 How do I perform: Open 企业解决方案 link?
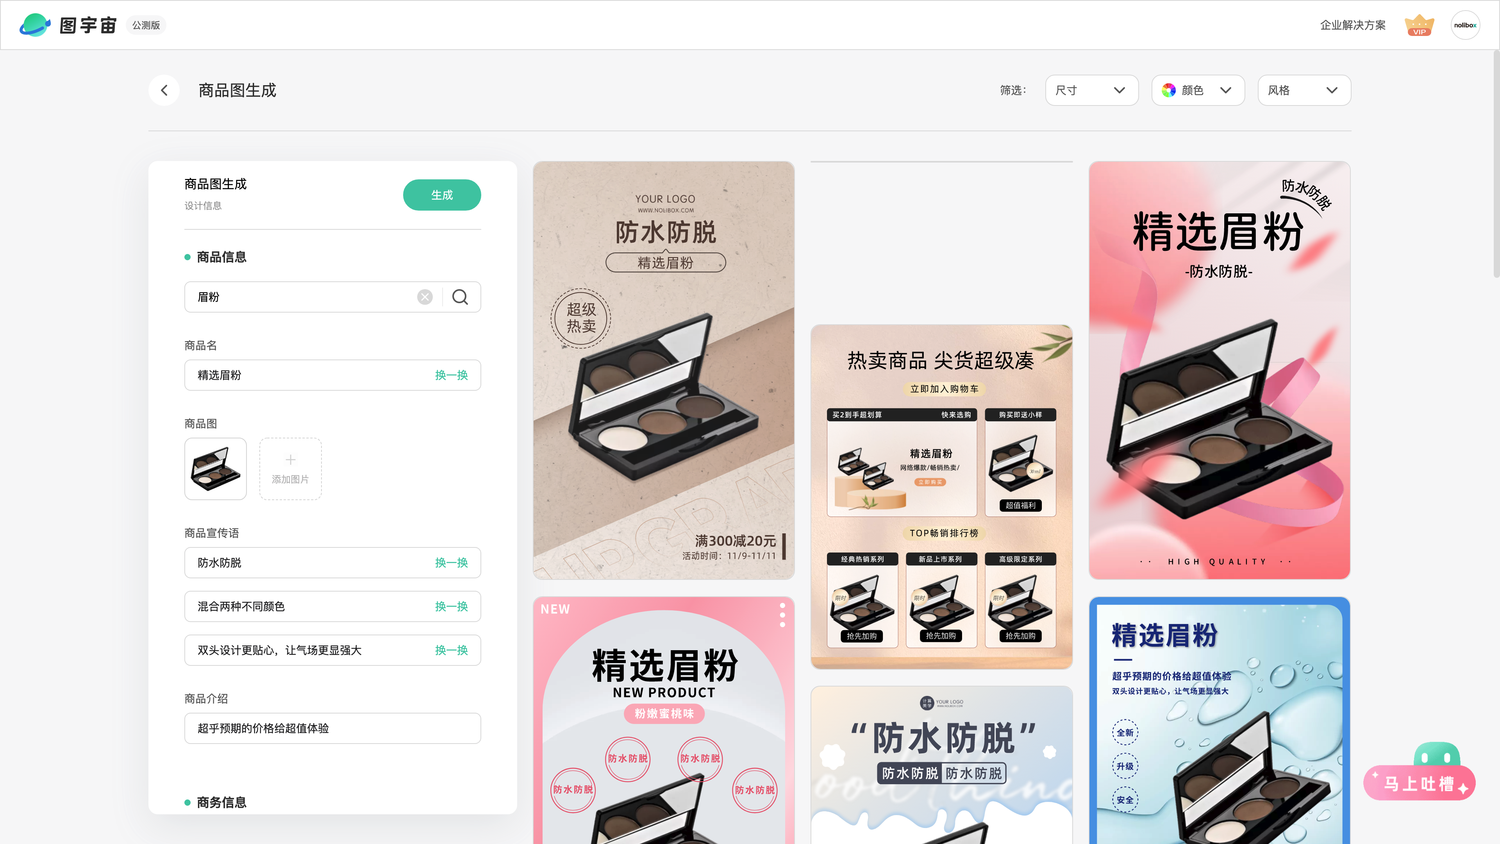click(x=1353, y=25)
